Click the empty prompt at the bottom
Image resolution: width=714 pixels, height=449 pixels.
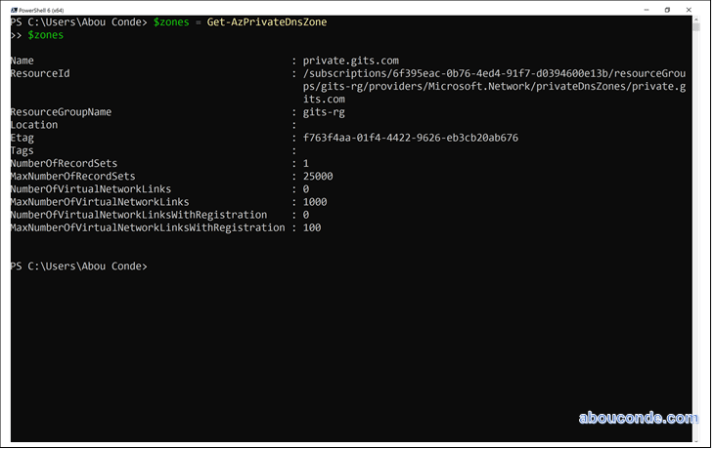(x=80, y=266)
